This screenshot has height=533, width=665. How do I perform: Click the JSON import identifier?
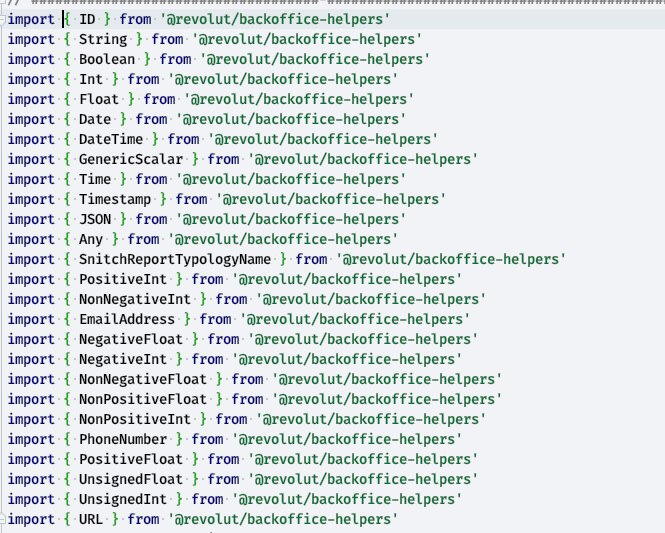(x=95, y=219)
